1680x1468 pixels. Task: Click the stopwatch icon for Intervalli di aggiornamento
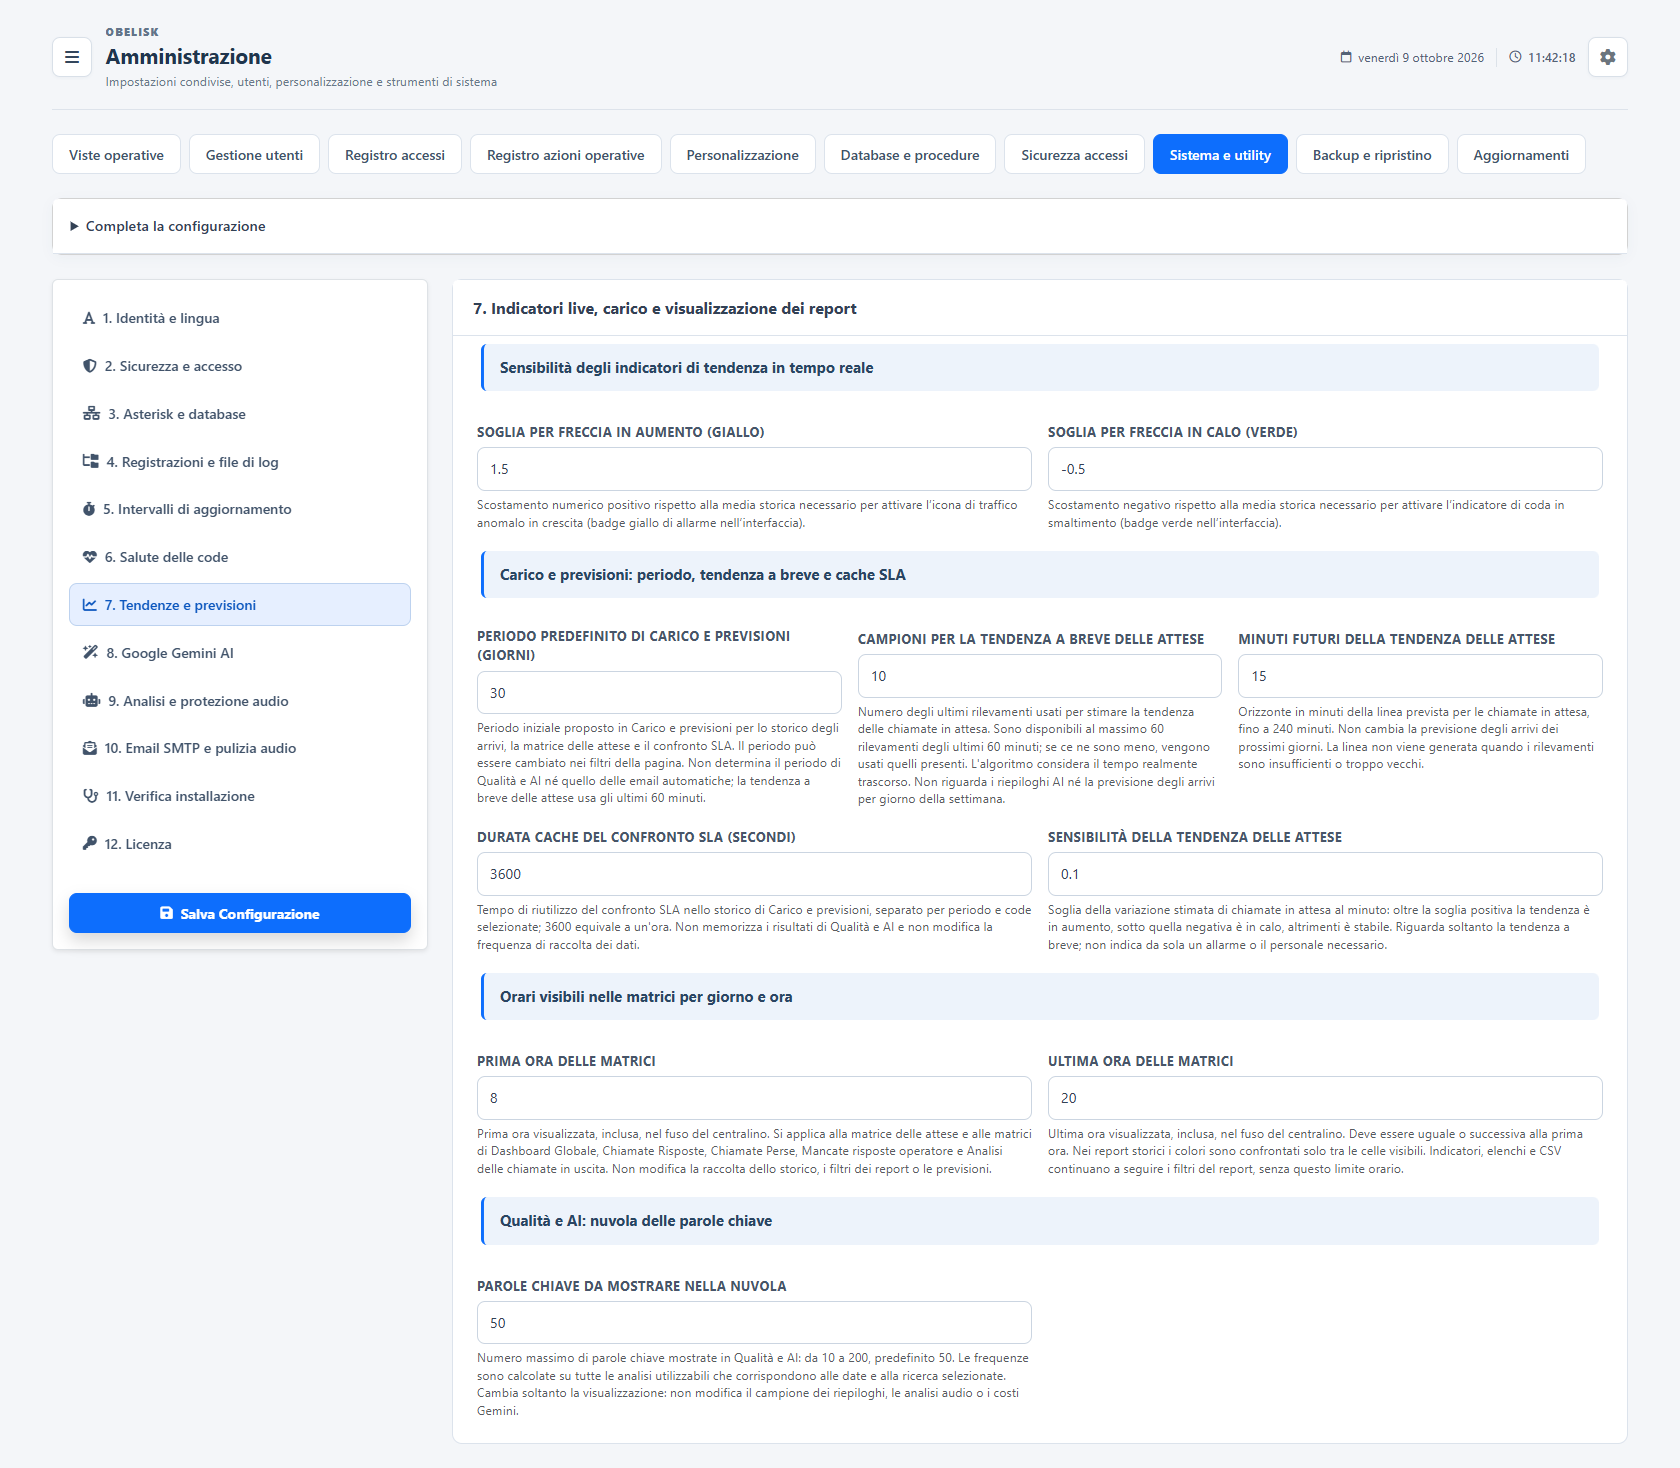[89, 509]
